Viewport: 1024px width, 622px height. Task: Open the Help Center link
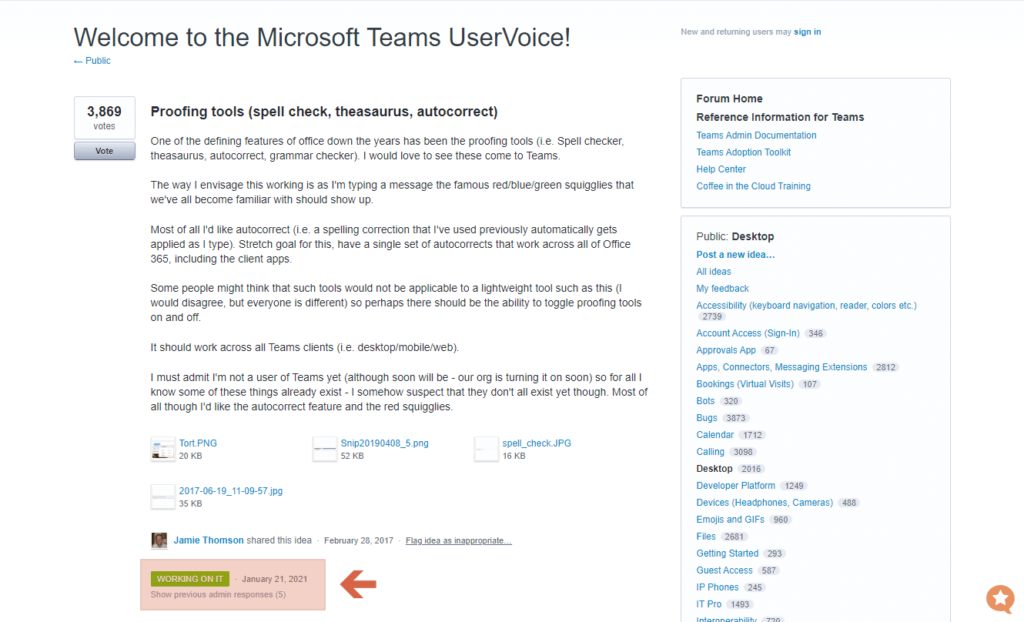pos(720,169)
